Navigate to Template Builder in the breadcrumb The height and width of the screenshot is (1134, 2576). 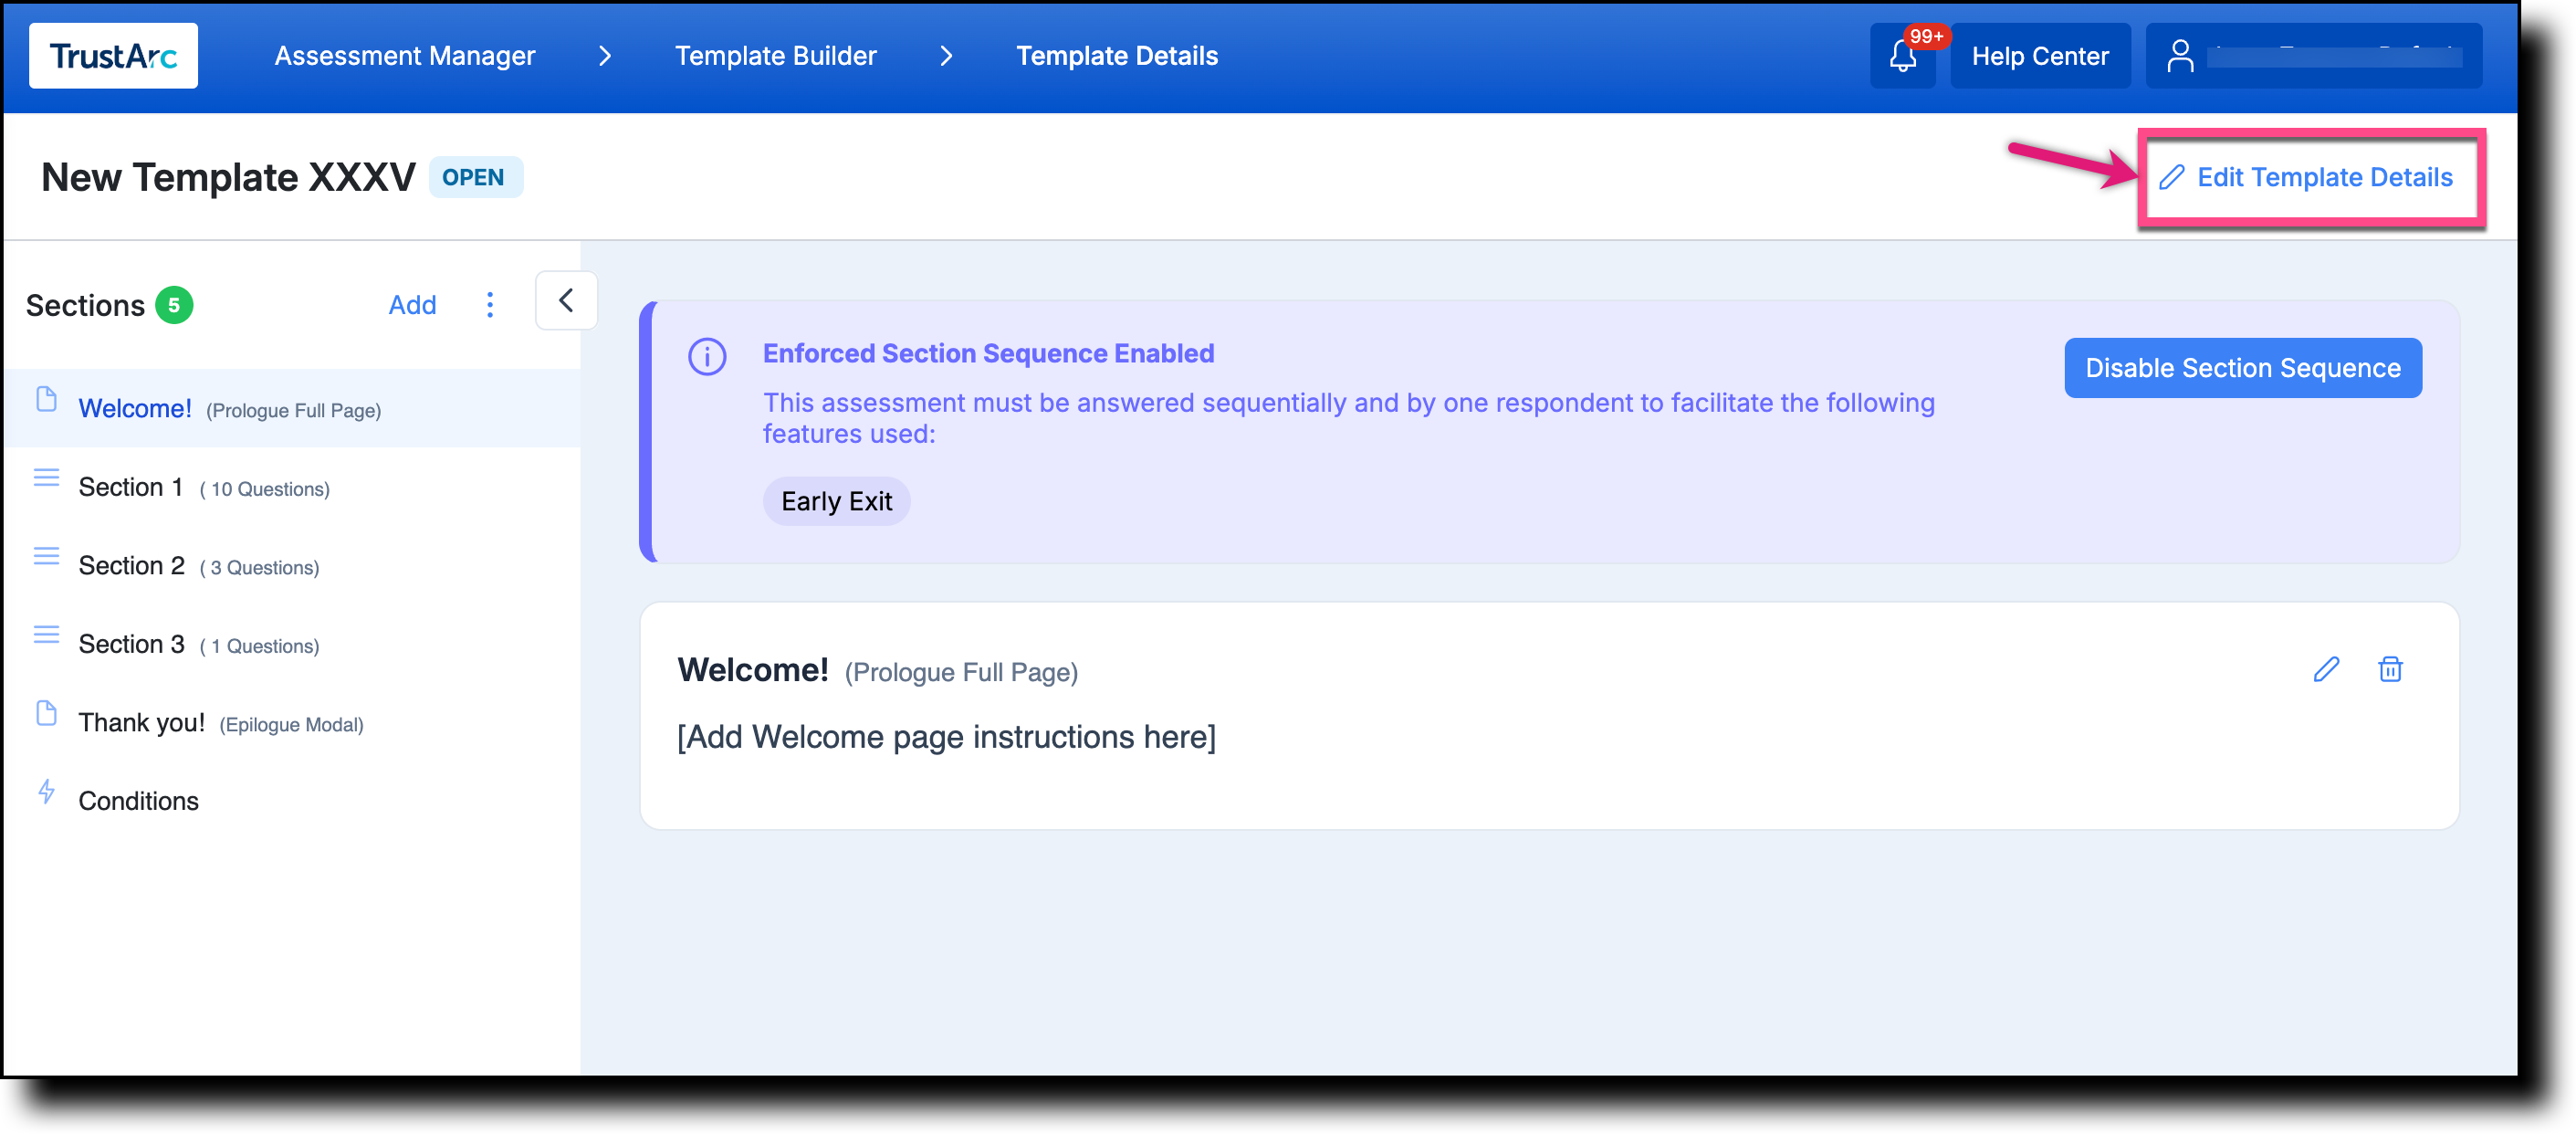[x=775, y=55]
